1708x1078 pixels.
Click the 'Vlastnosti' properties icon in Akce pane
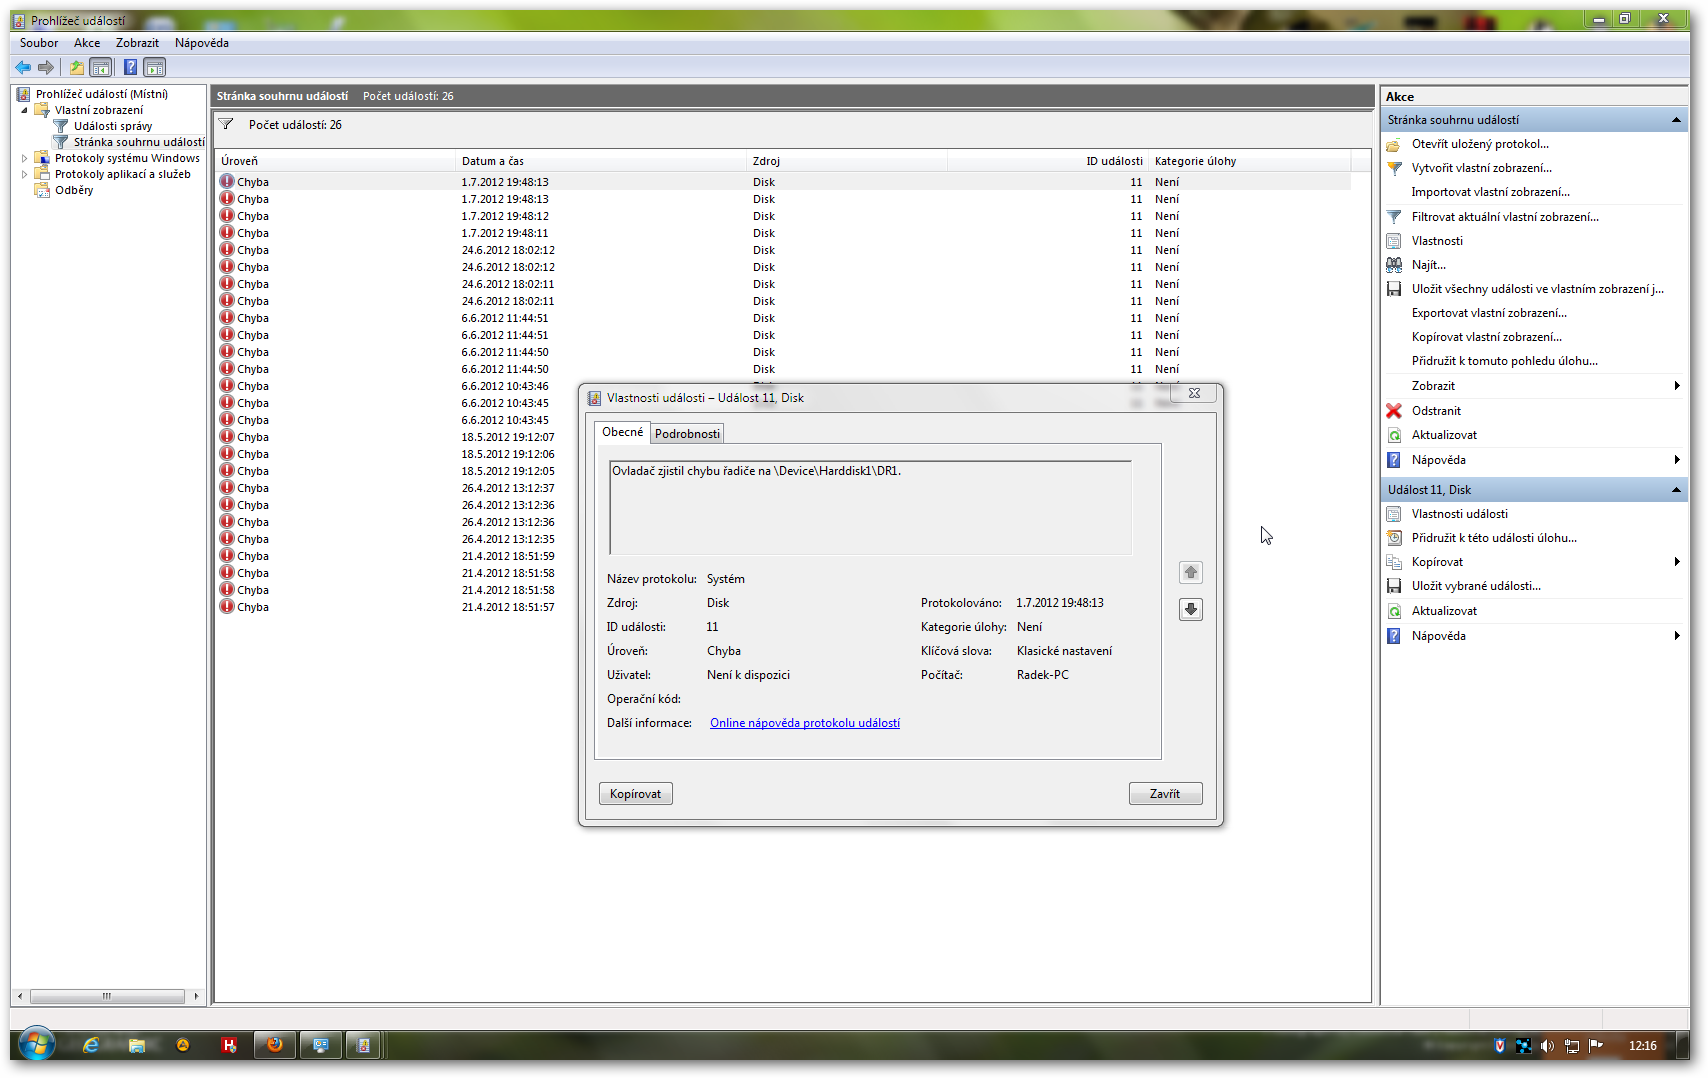pyautogui.click(x=1394, y=241)
